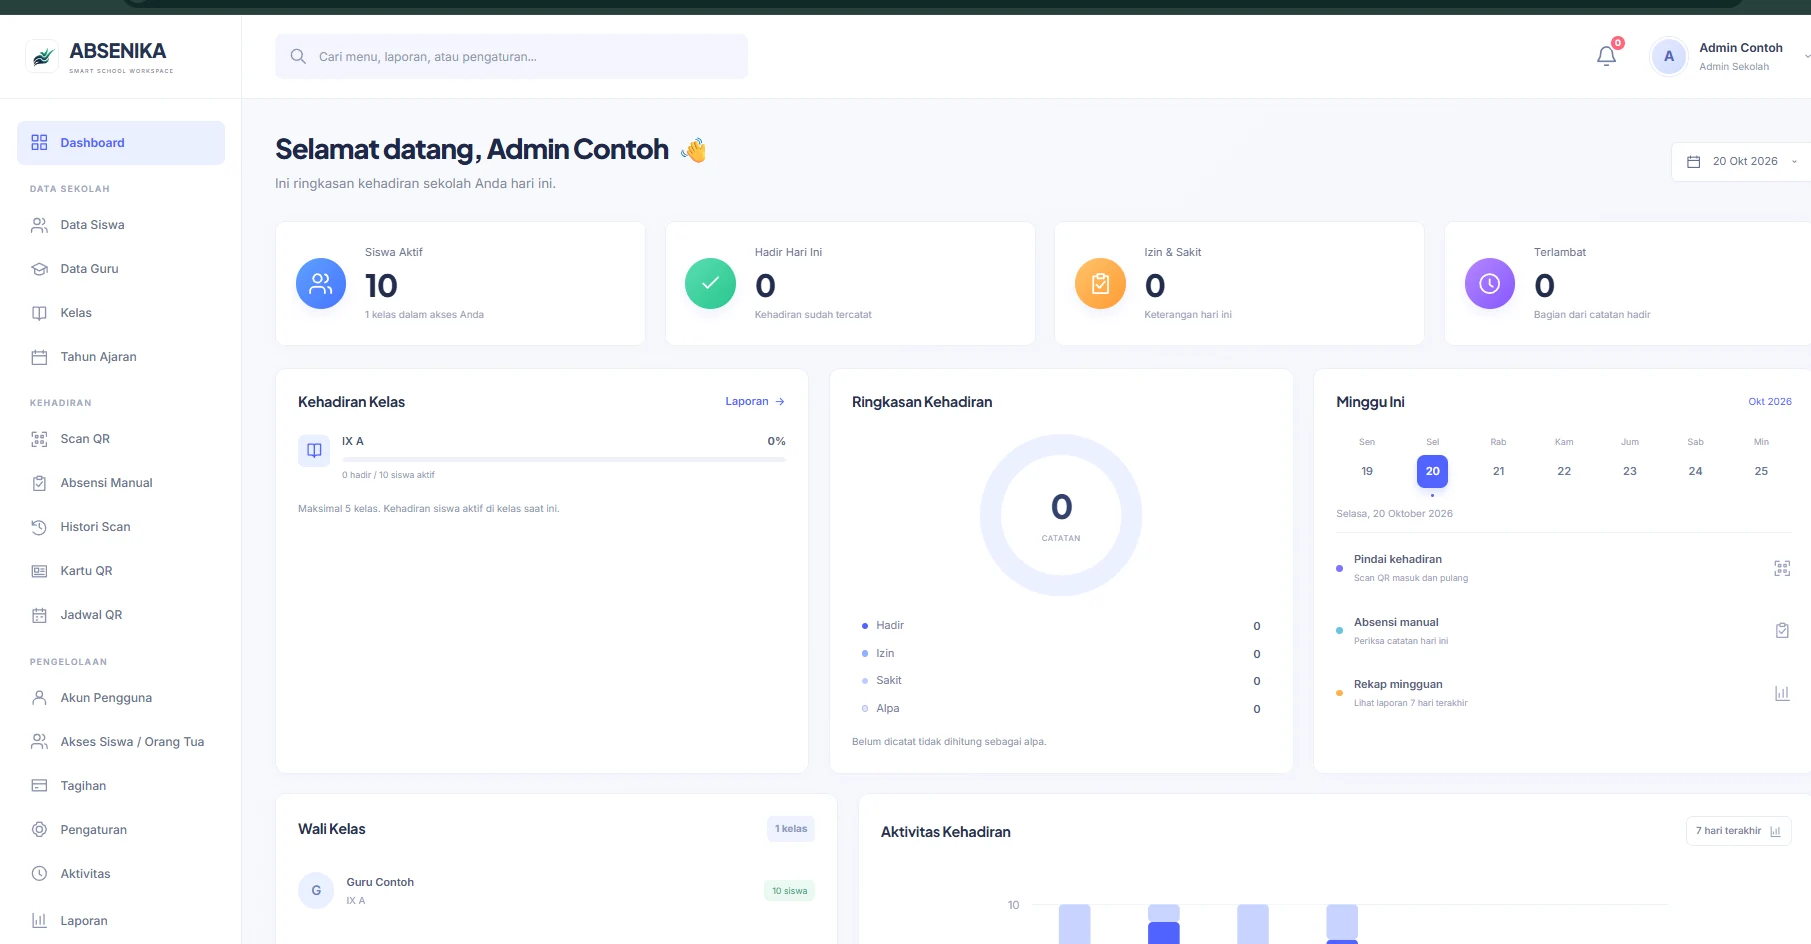Click the Izin & Sakit clipboard icon
1811x944 pixels.
click(1100, 284)
